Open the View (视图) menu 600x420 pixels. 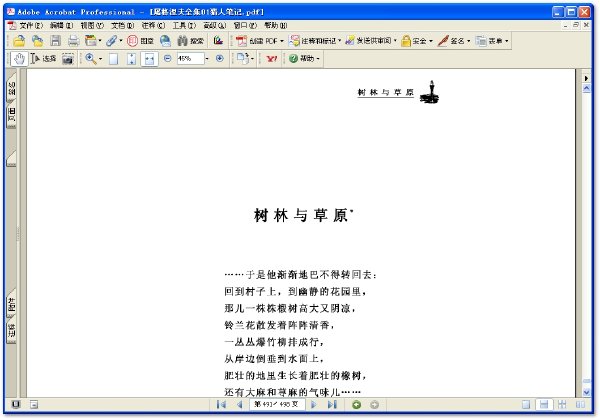92,25
